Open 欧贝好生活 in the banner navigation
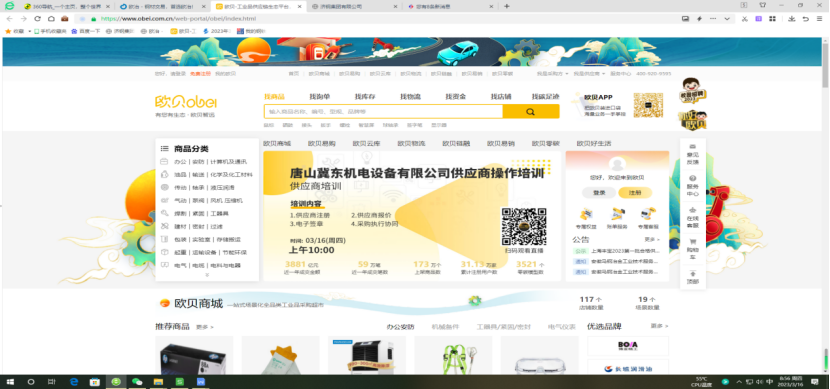The width and height of the screenshot is (830, 389). (x=594, y=143)
